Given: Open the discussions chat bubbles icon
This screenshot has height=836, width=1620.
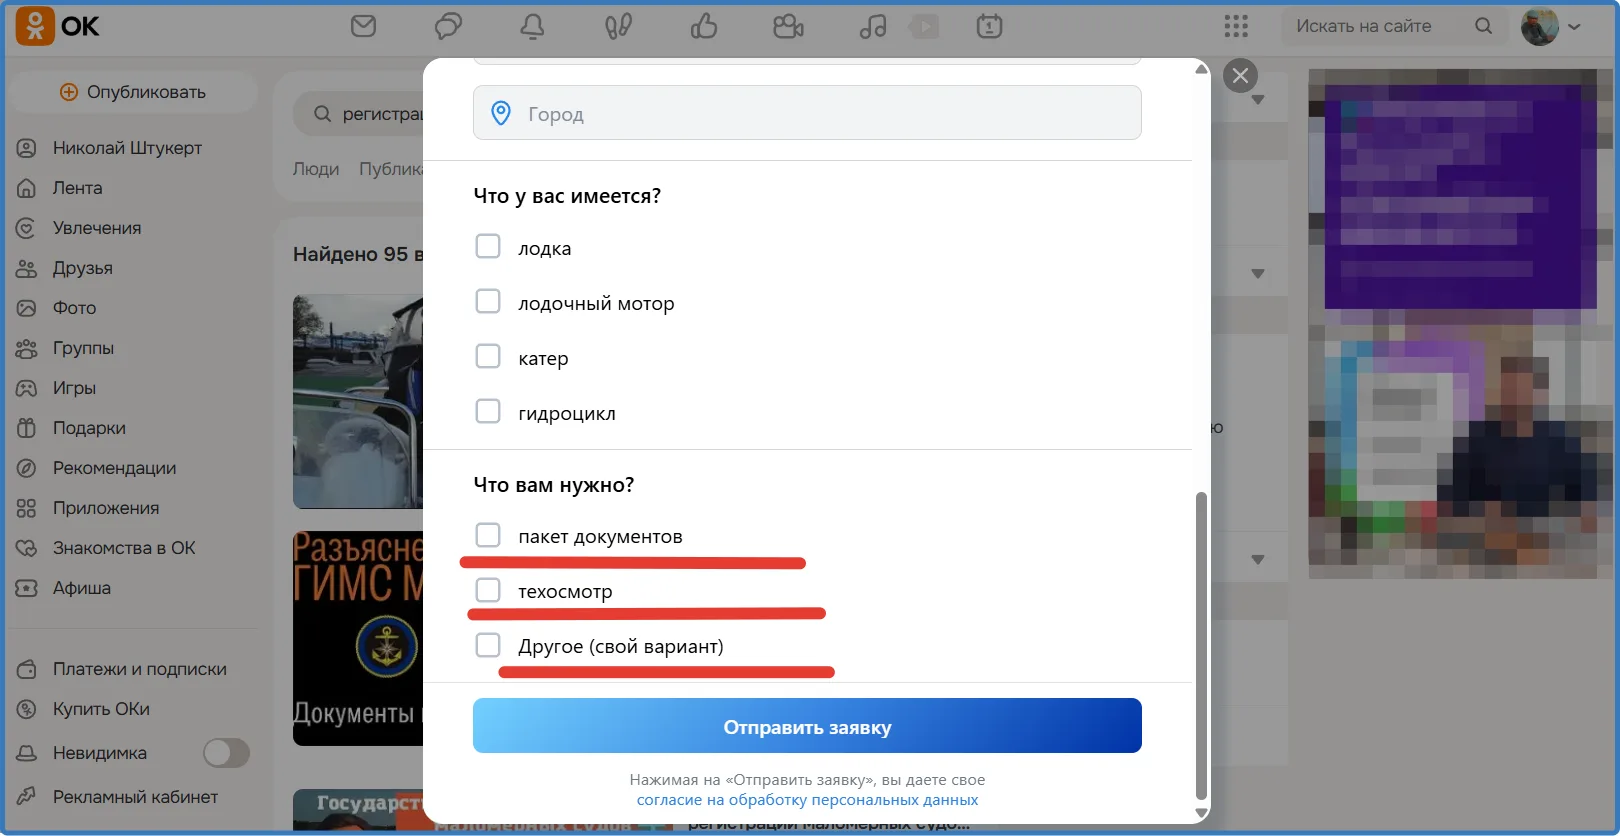Looking at the screenshot, I should click(448, 26).
